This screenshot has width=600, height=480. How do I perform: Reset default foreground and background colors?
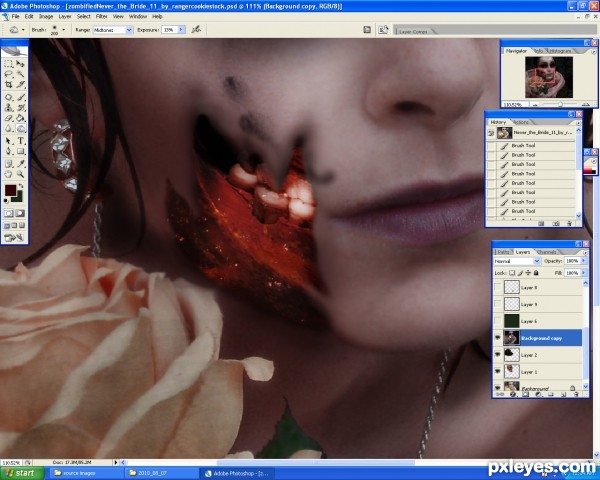6,200
